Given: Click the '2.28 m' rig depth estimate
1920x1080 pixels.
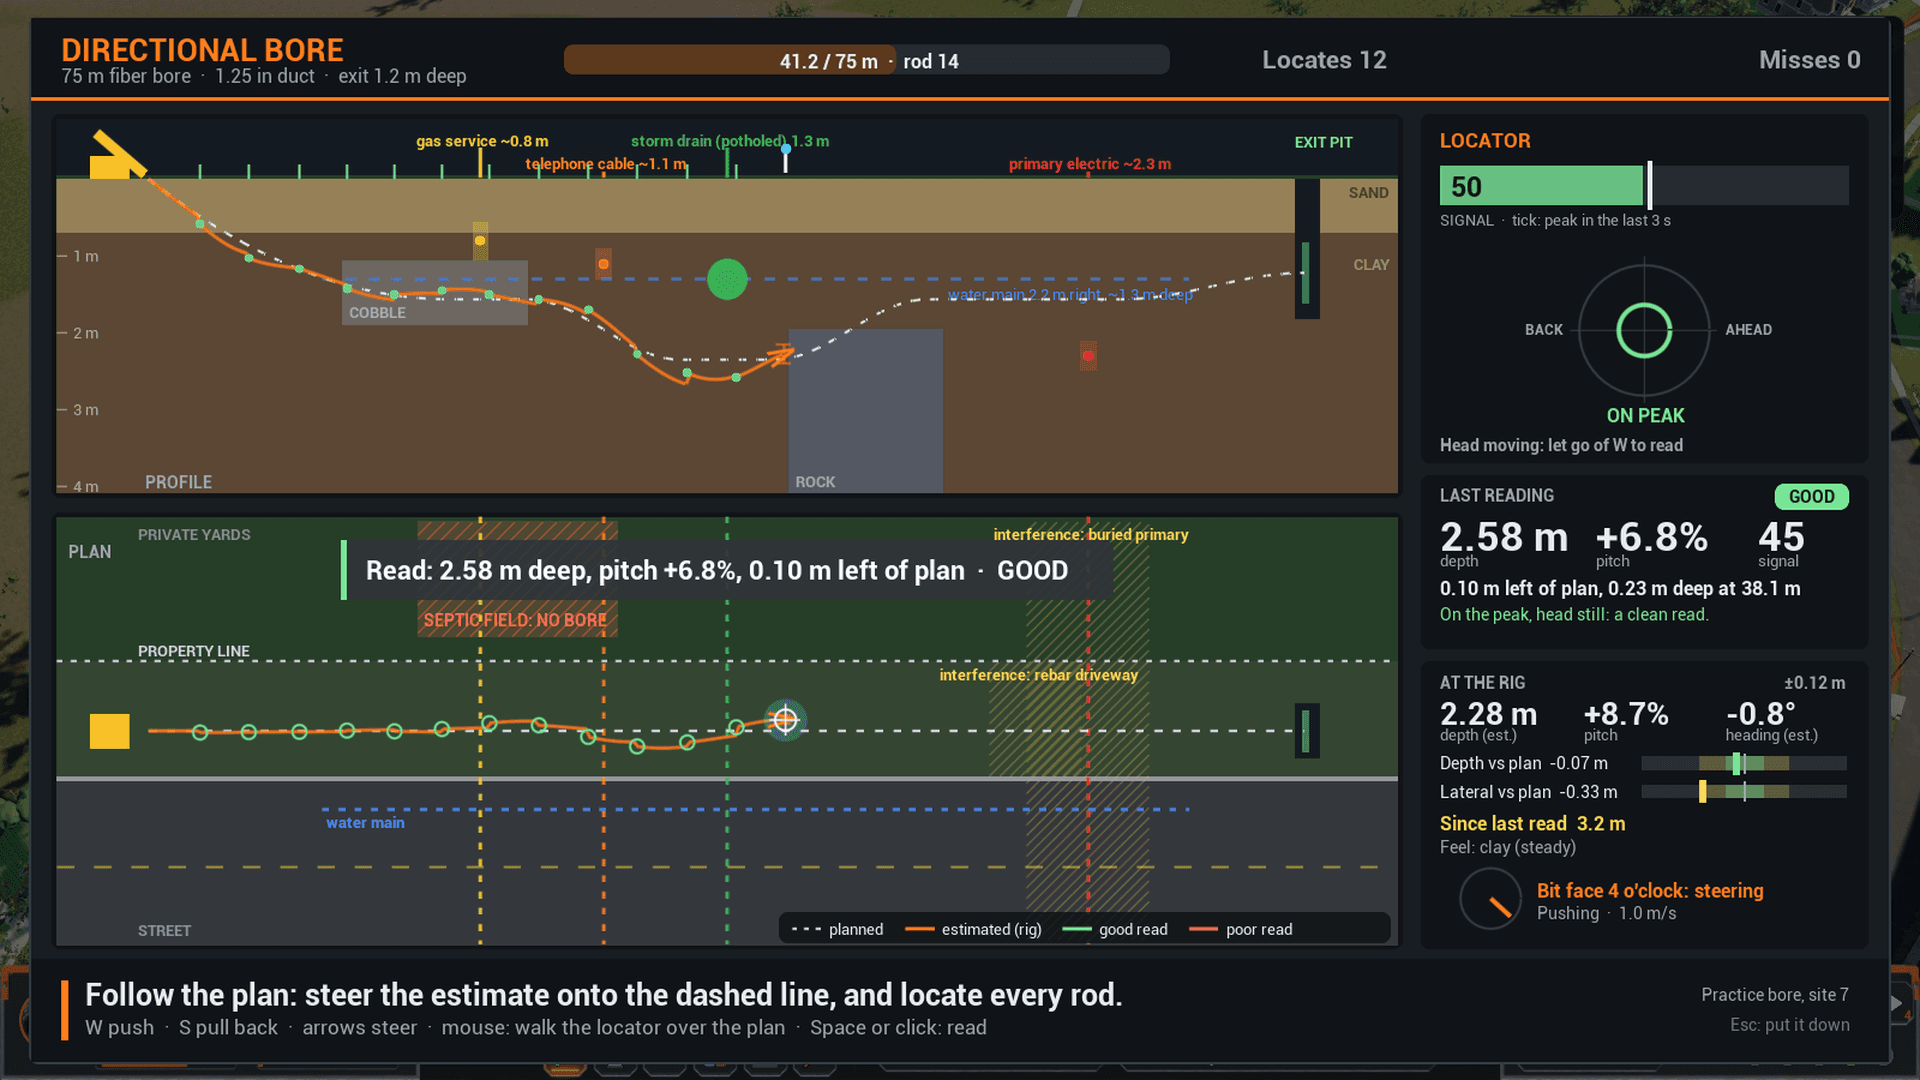Looking at the screenshot, I should click(x=1488, y=714).
